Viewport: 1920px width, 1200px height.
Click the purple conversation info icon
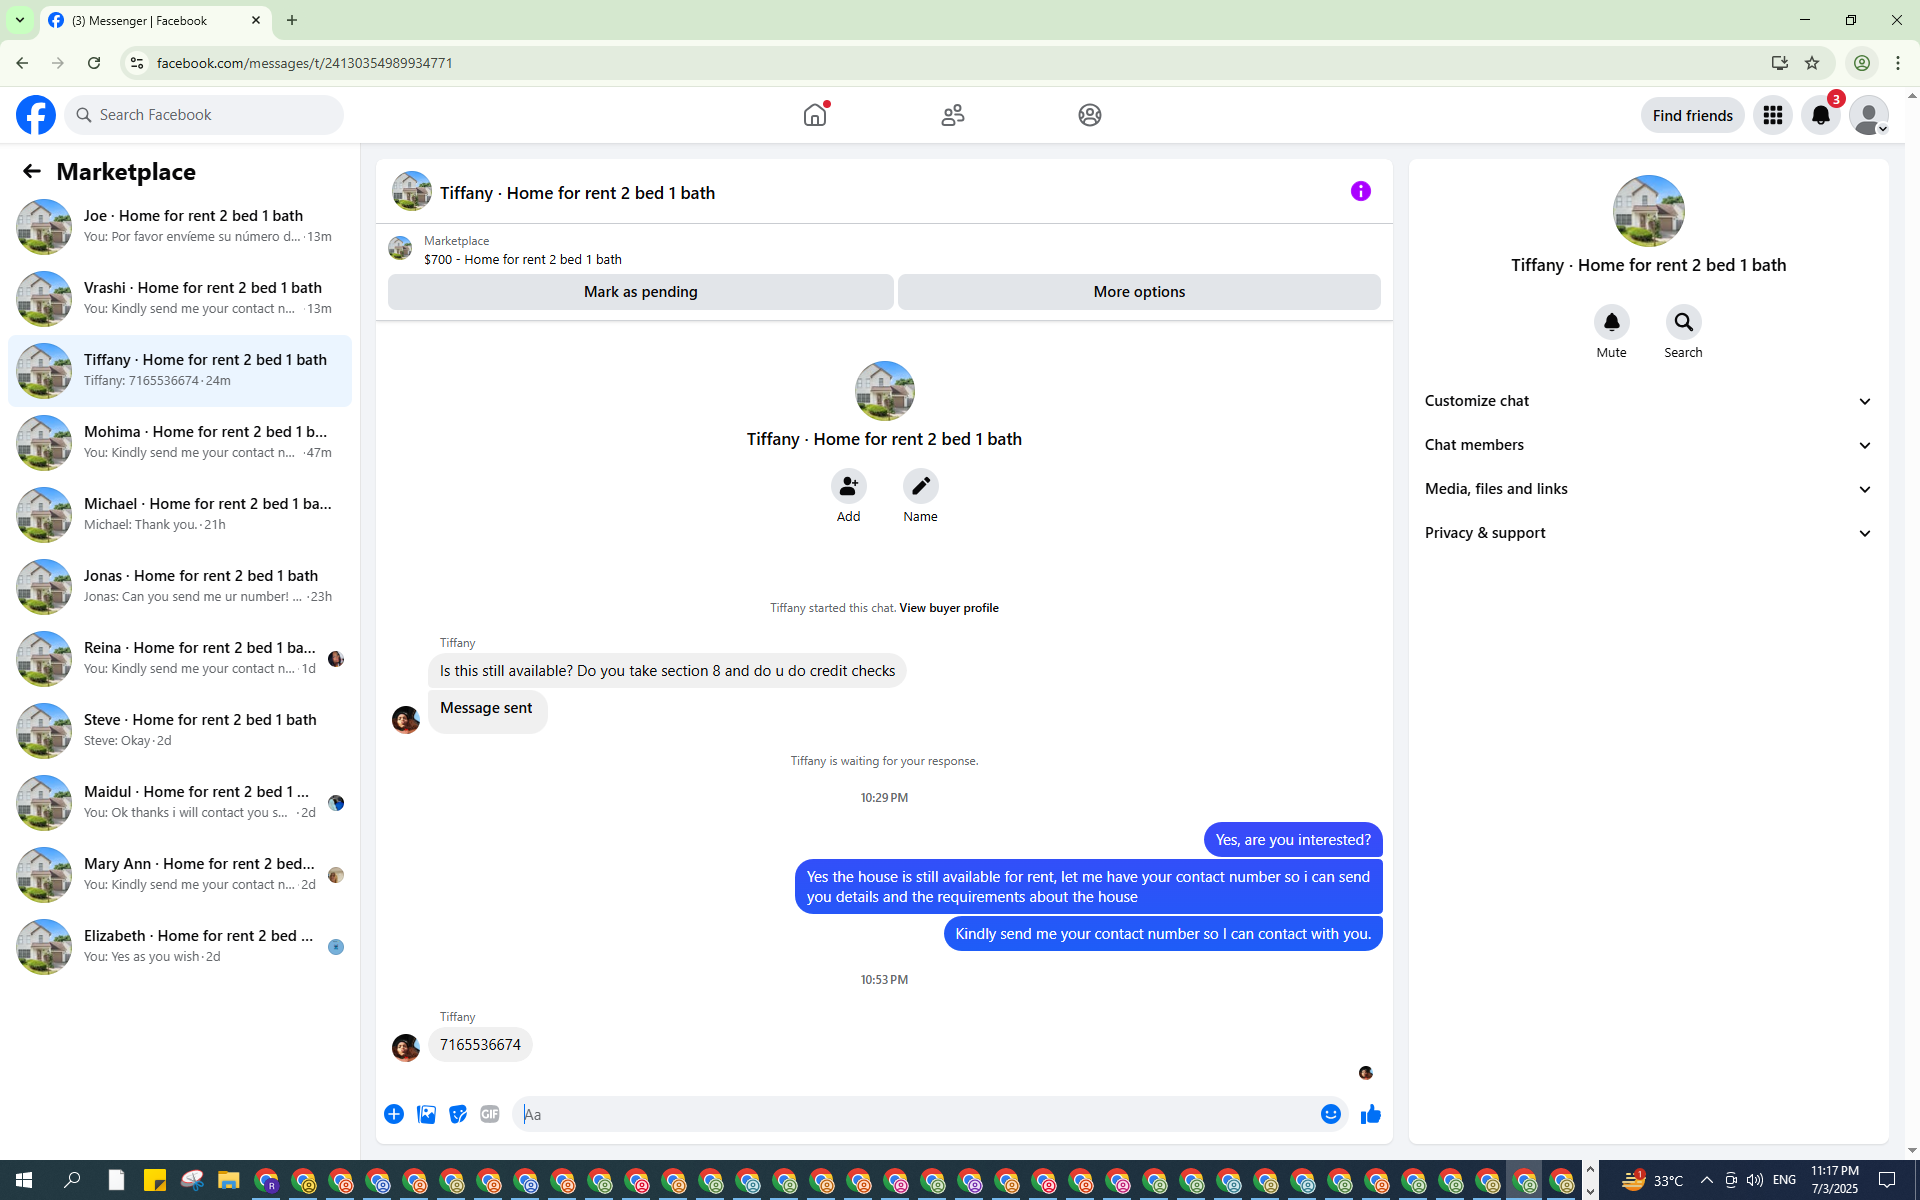1360,191
